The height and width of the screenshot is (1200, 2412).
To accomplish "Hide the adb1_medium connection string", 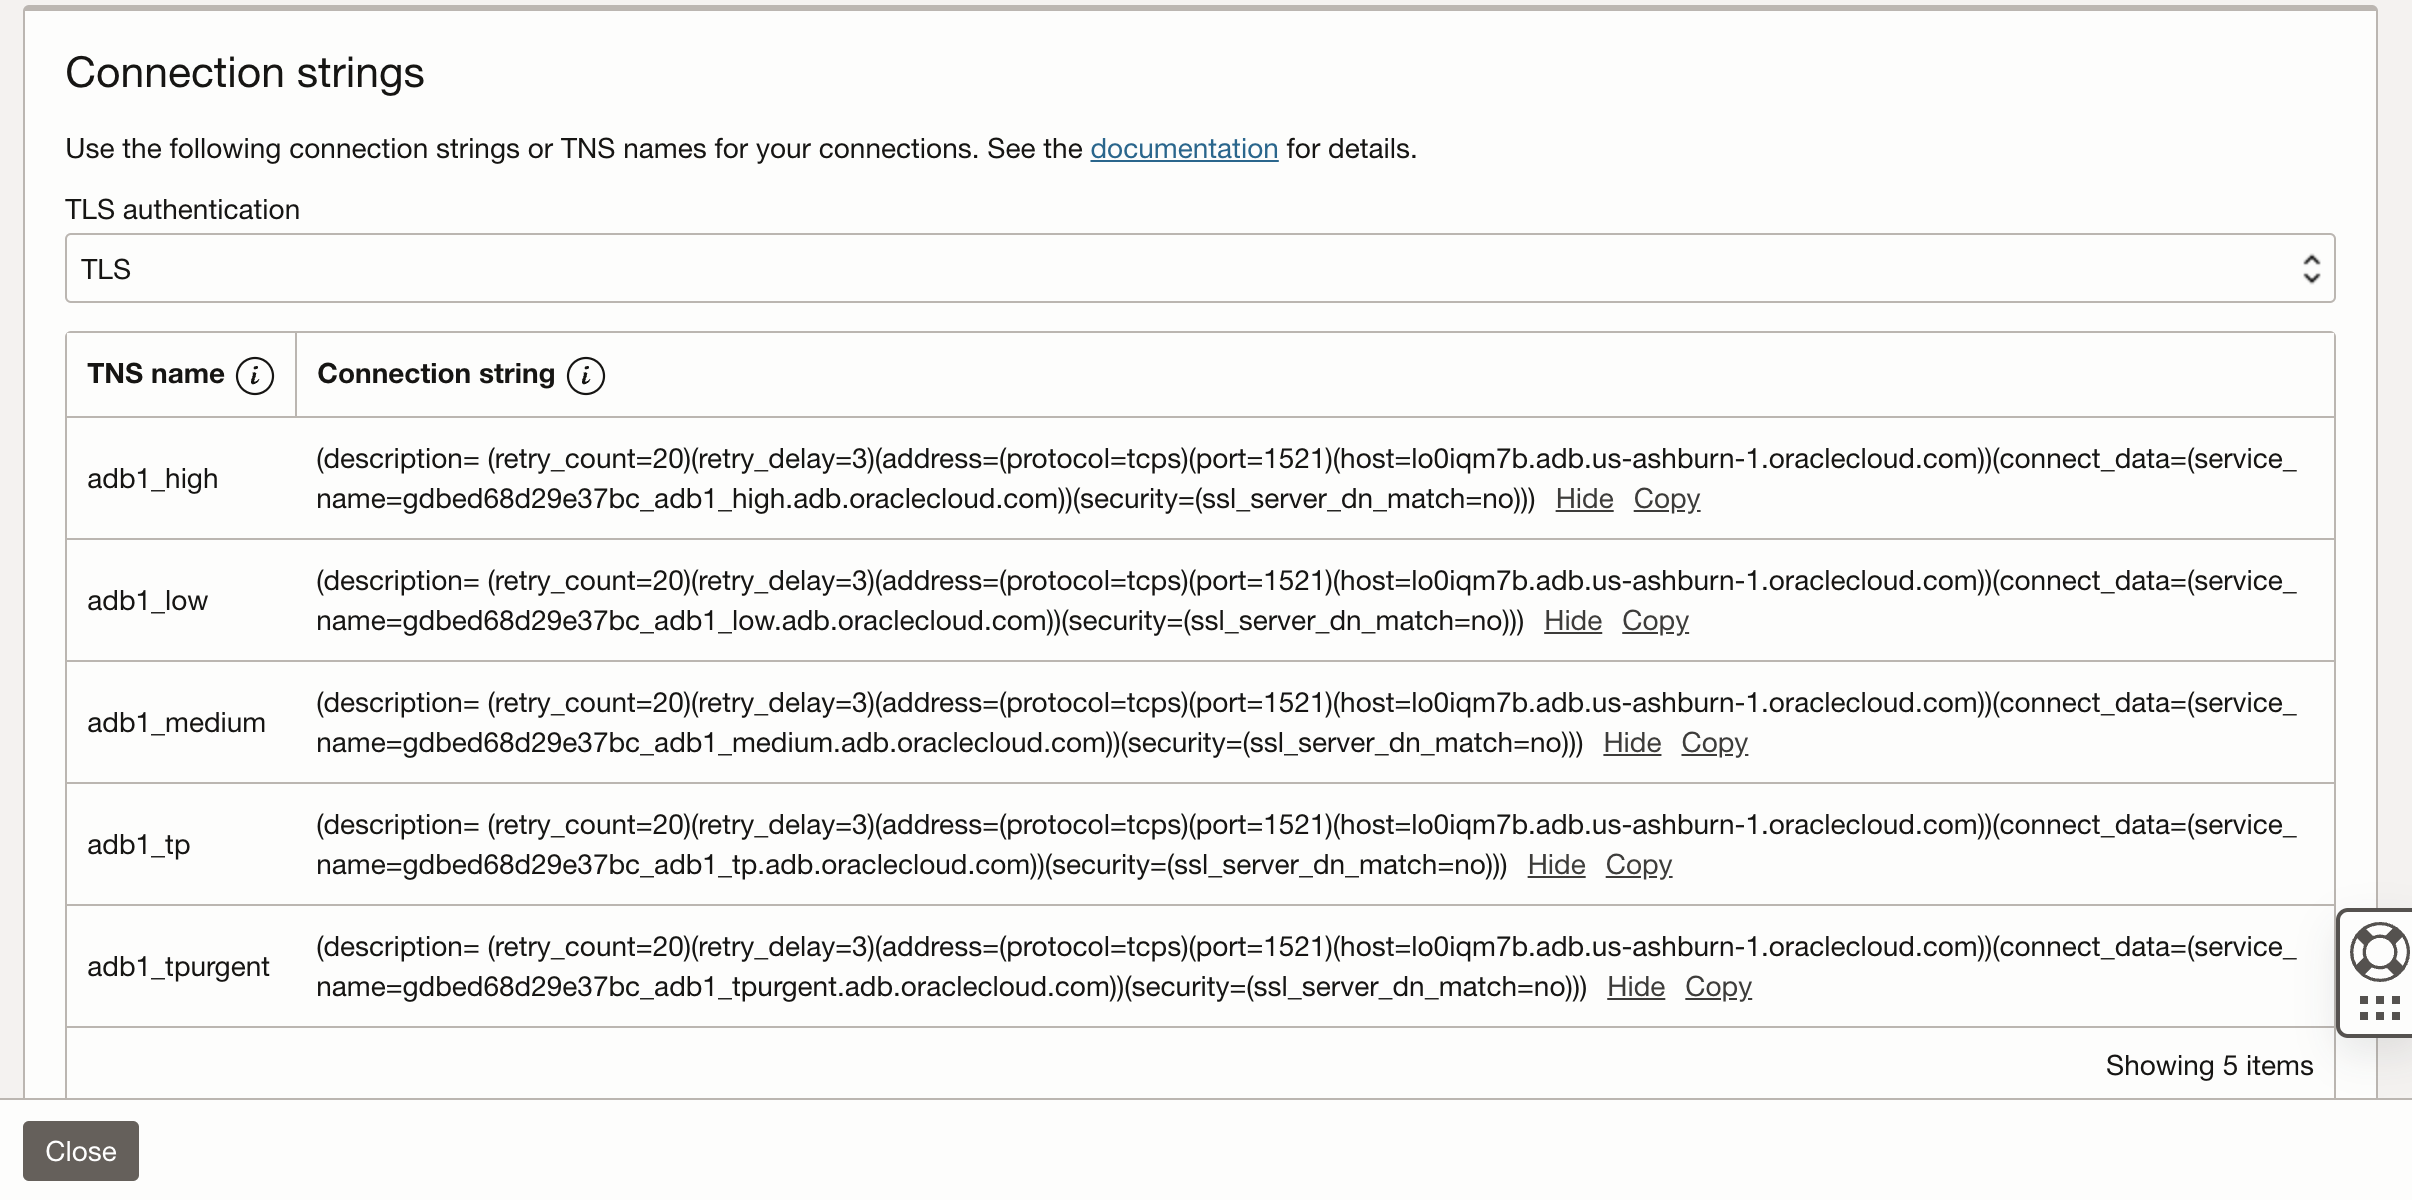I will tap(1632, 742).
